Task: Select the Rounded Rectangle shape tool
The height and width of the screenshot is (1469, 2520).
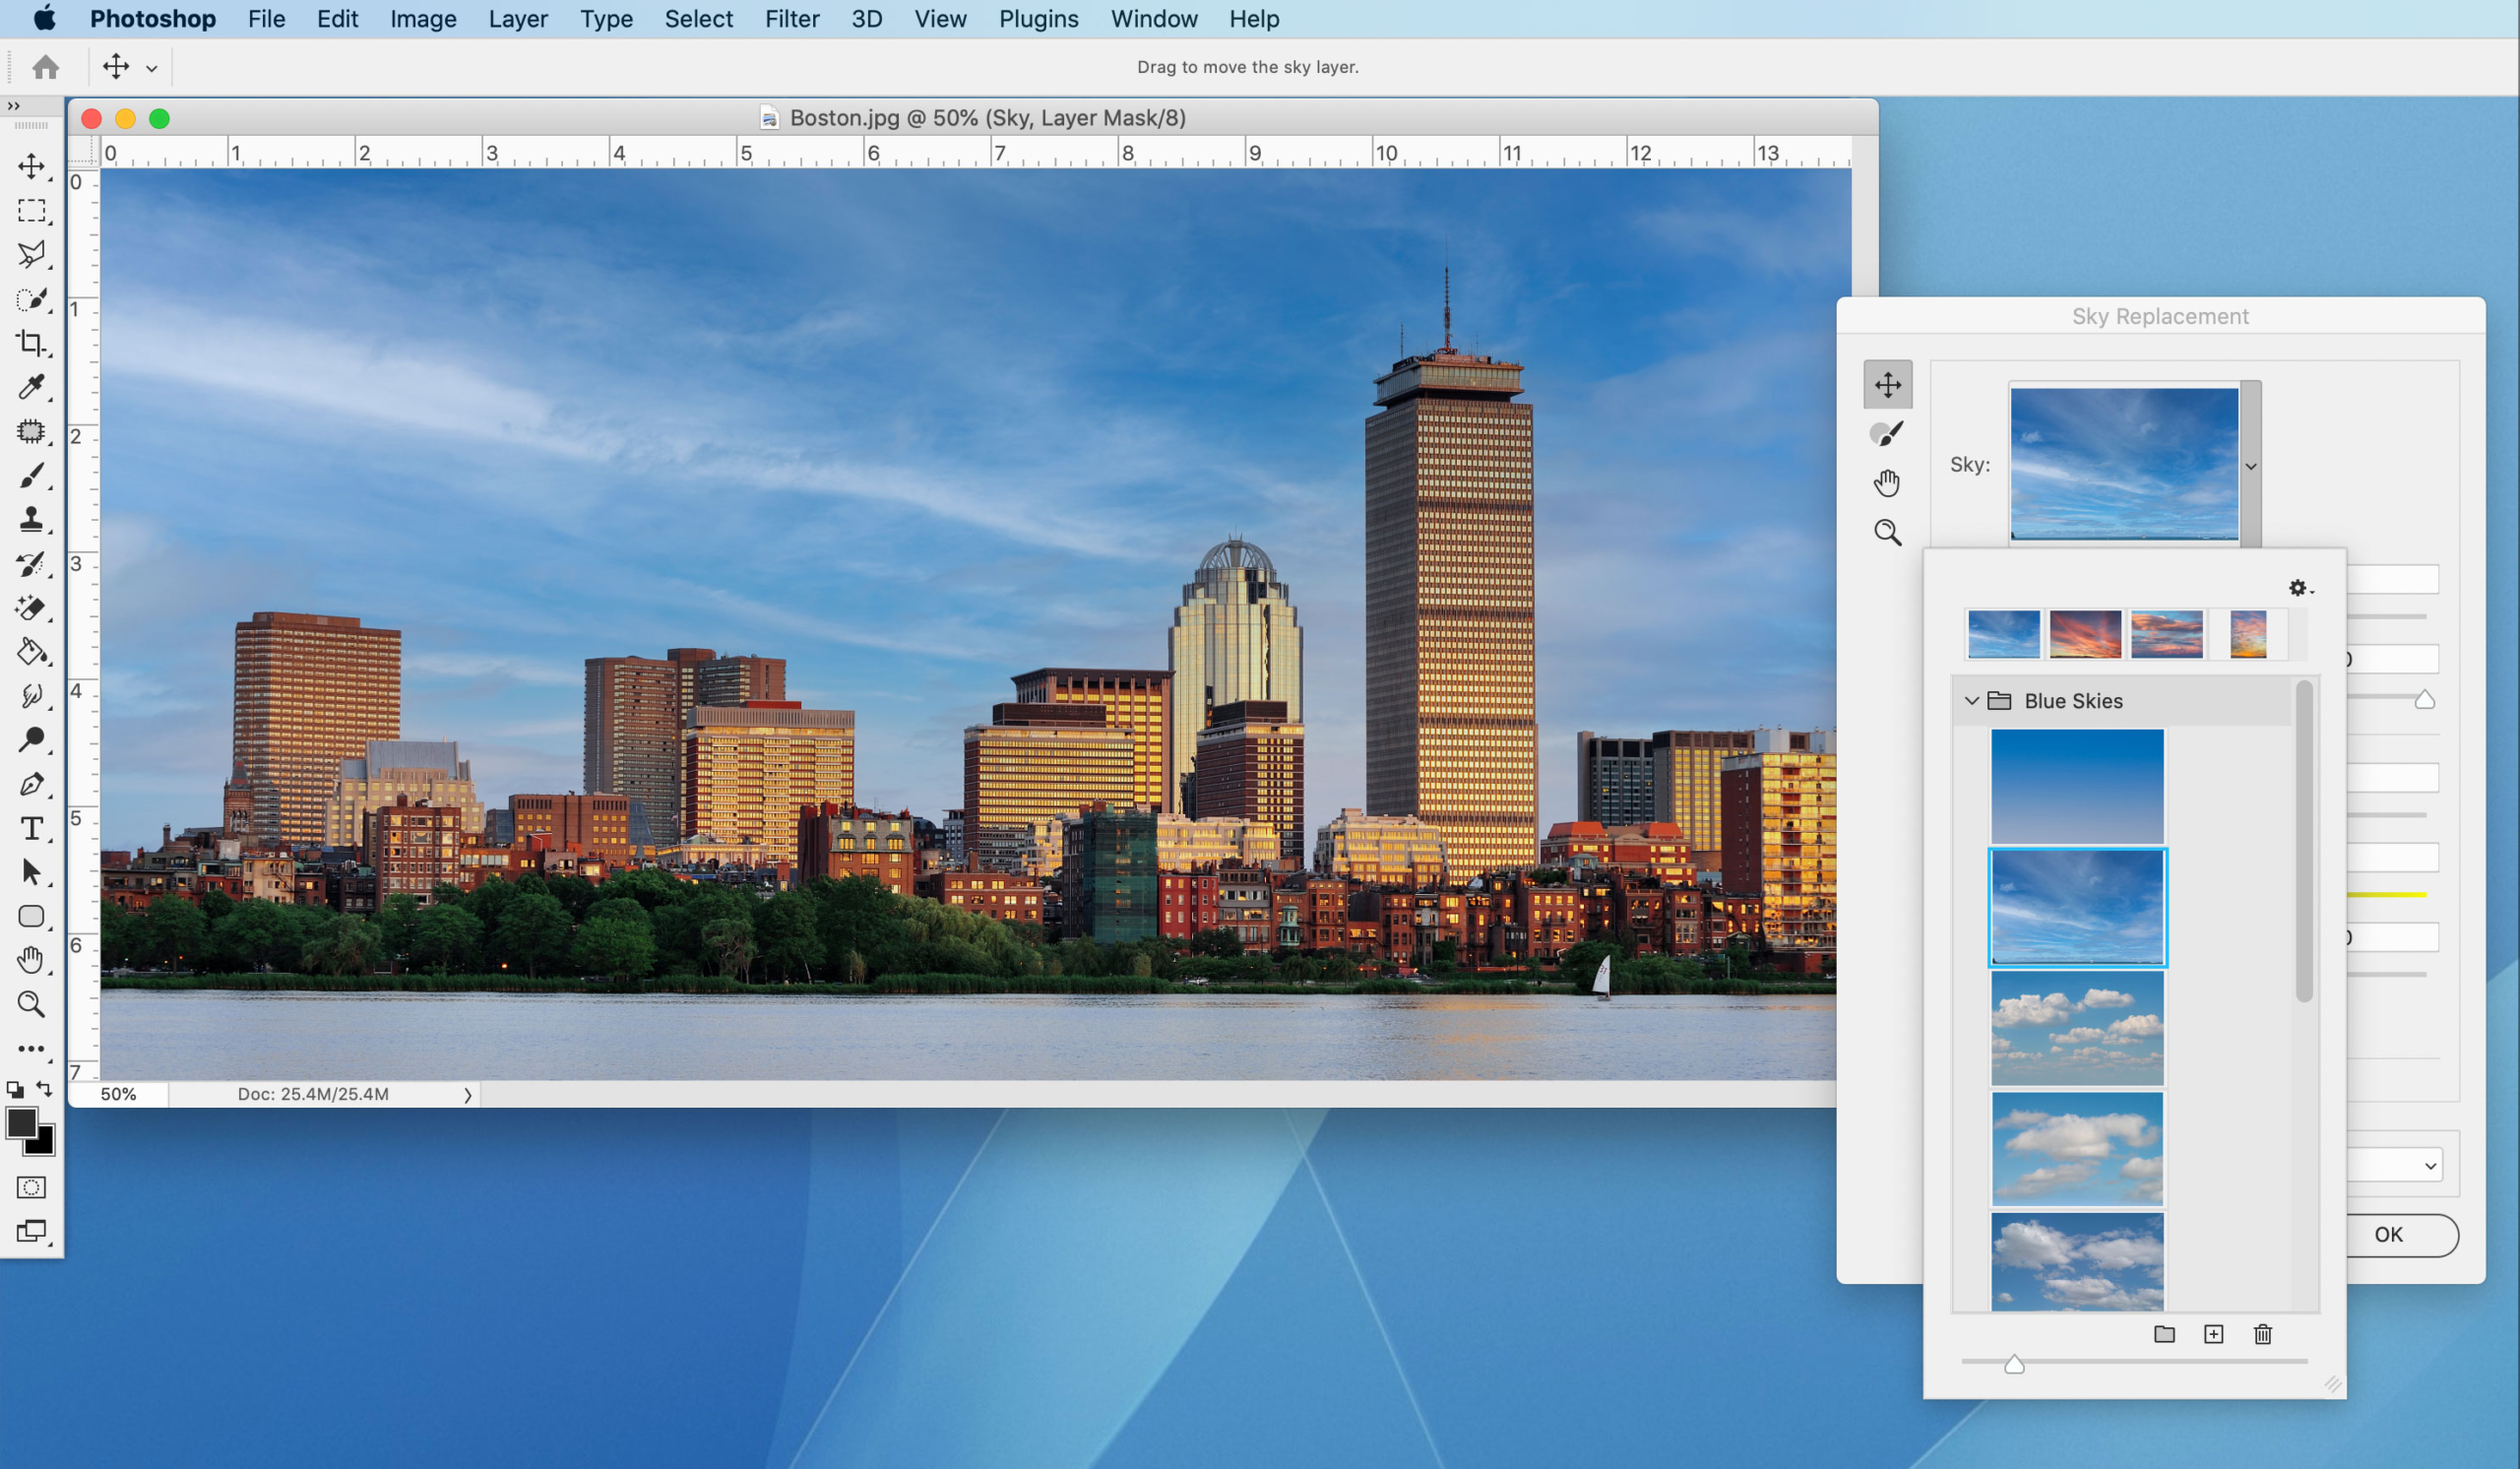Action: click(x=31, y=916)
